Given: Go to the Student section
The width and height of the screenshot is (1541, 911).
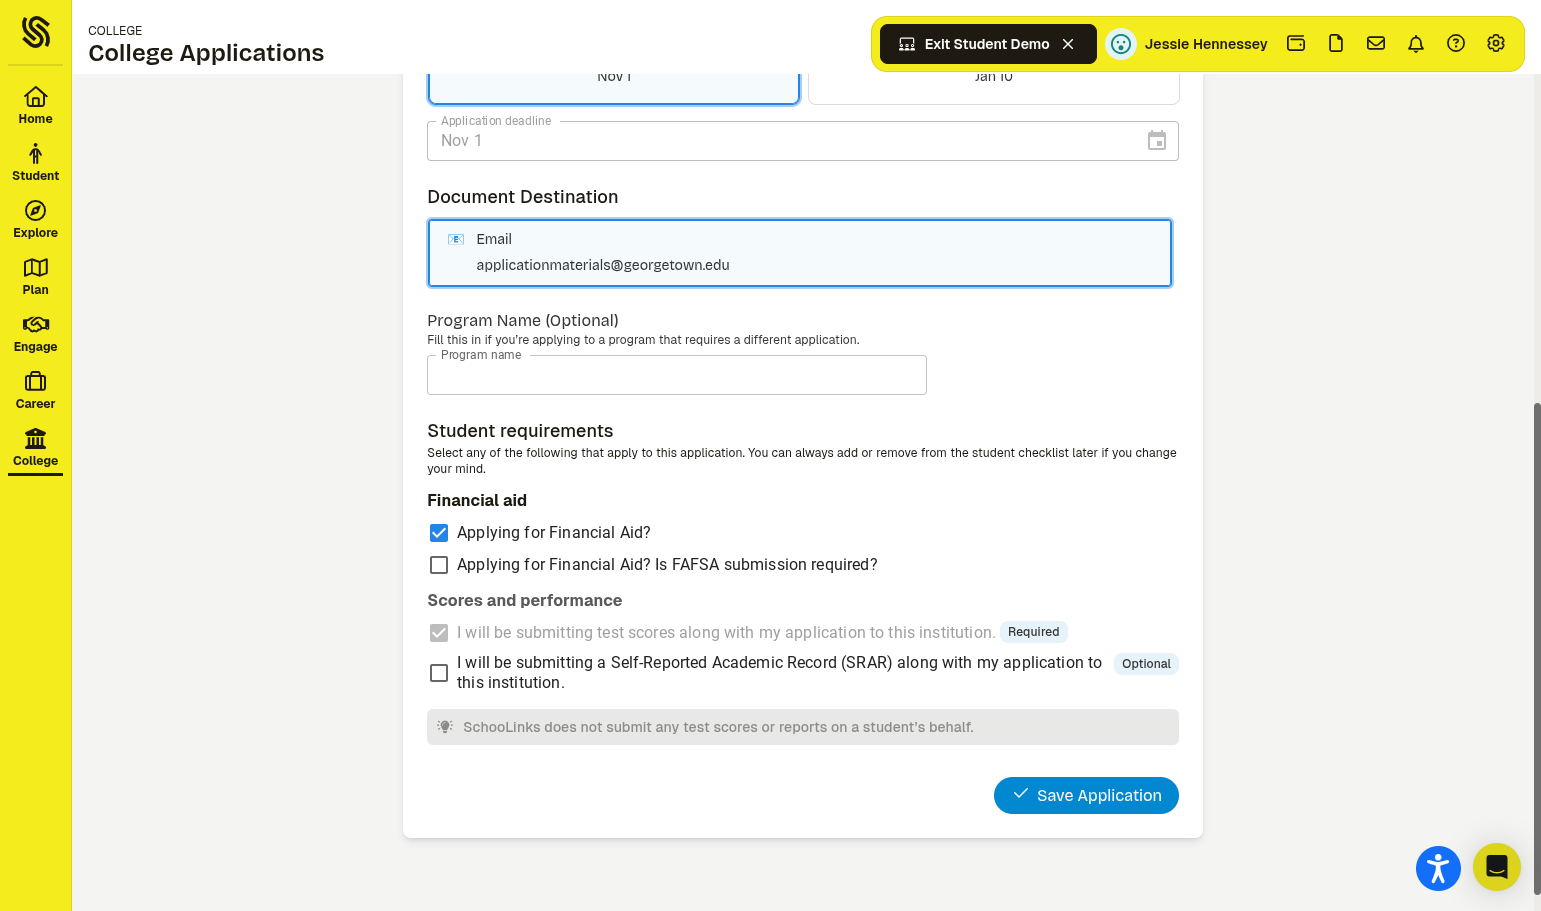Looking at the screenshot, I should [35, 162].
